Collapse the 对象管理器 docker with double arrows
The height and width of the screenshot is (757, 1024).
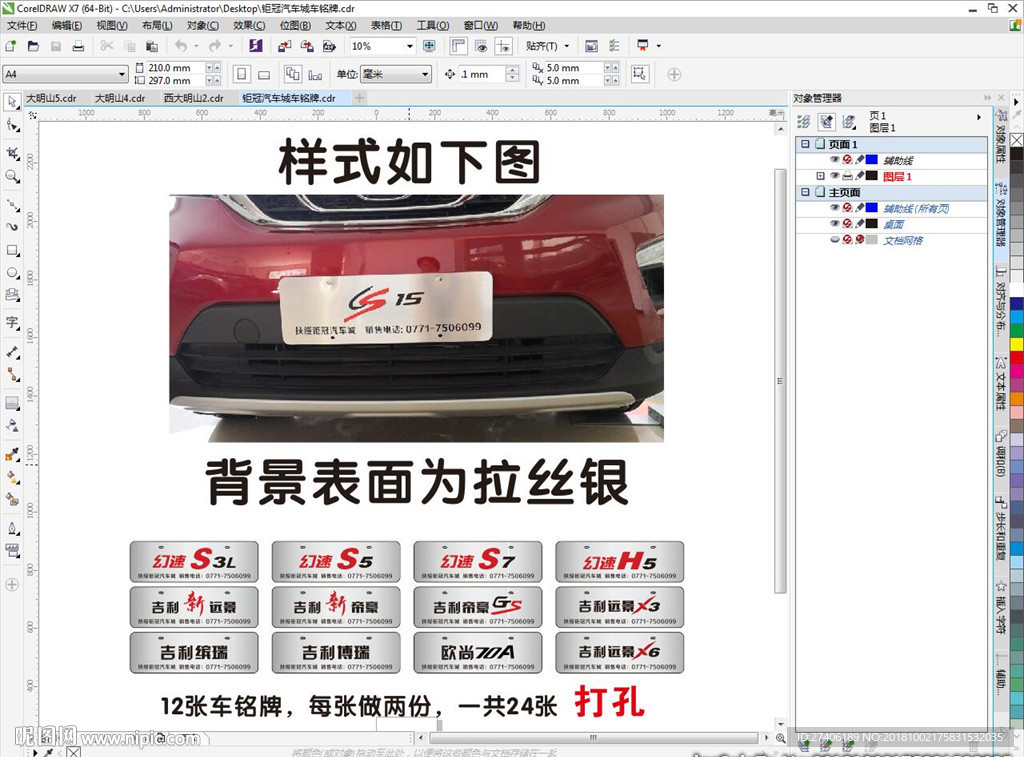[987, 98]
